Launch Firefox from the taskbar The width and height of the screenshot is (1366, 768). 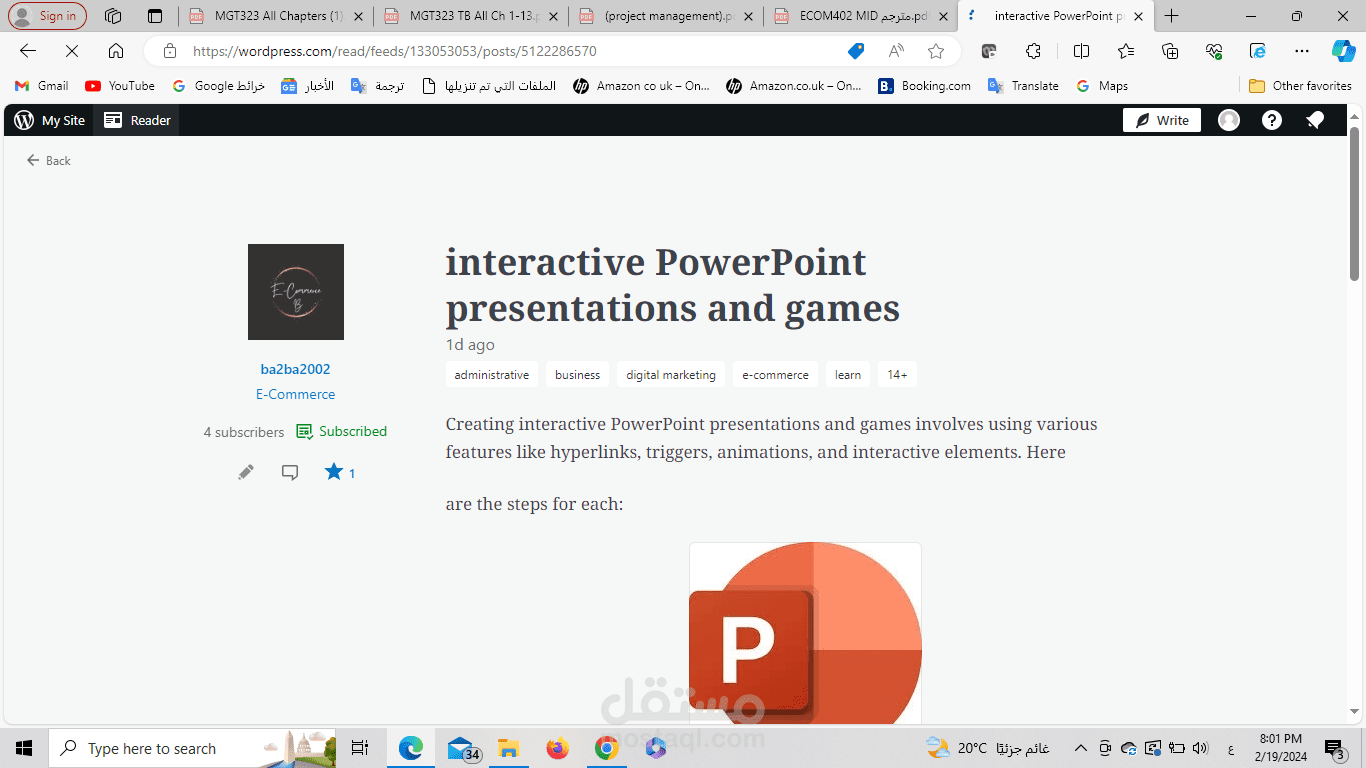tap(558, 748)
